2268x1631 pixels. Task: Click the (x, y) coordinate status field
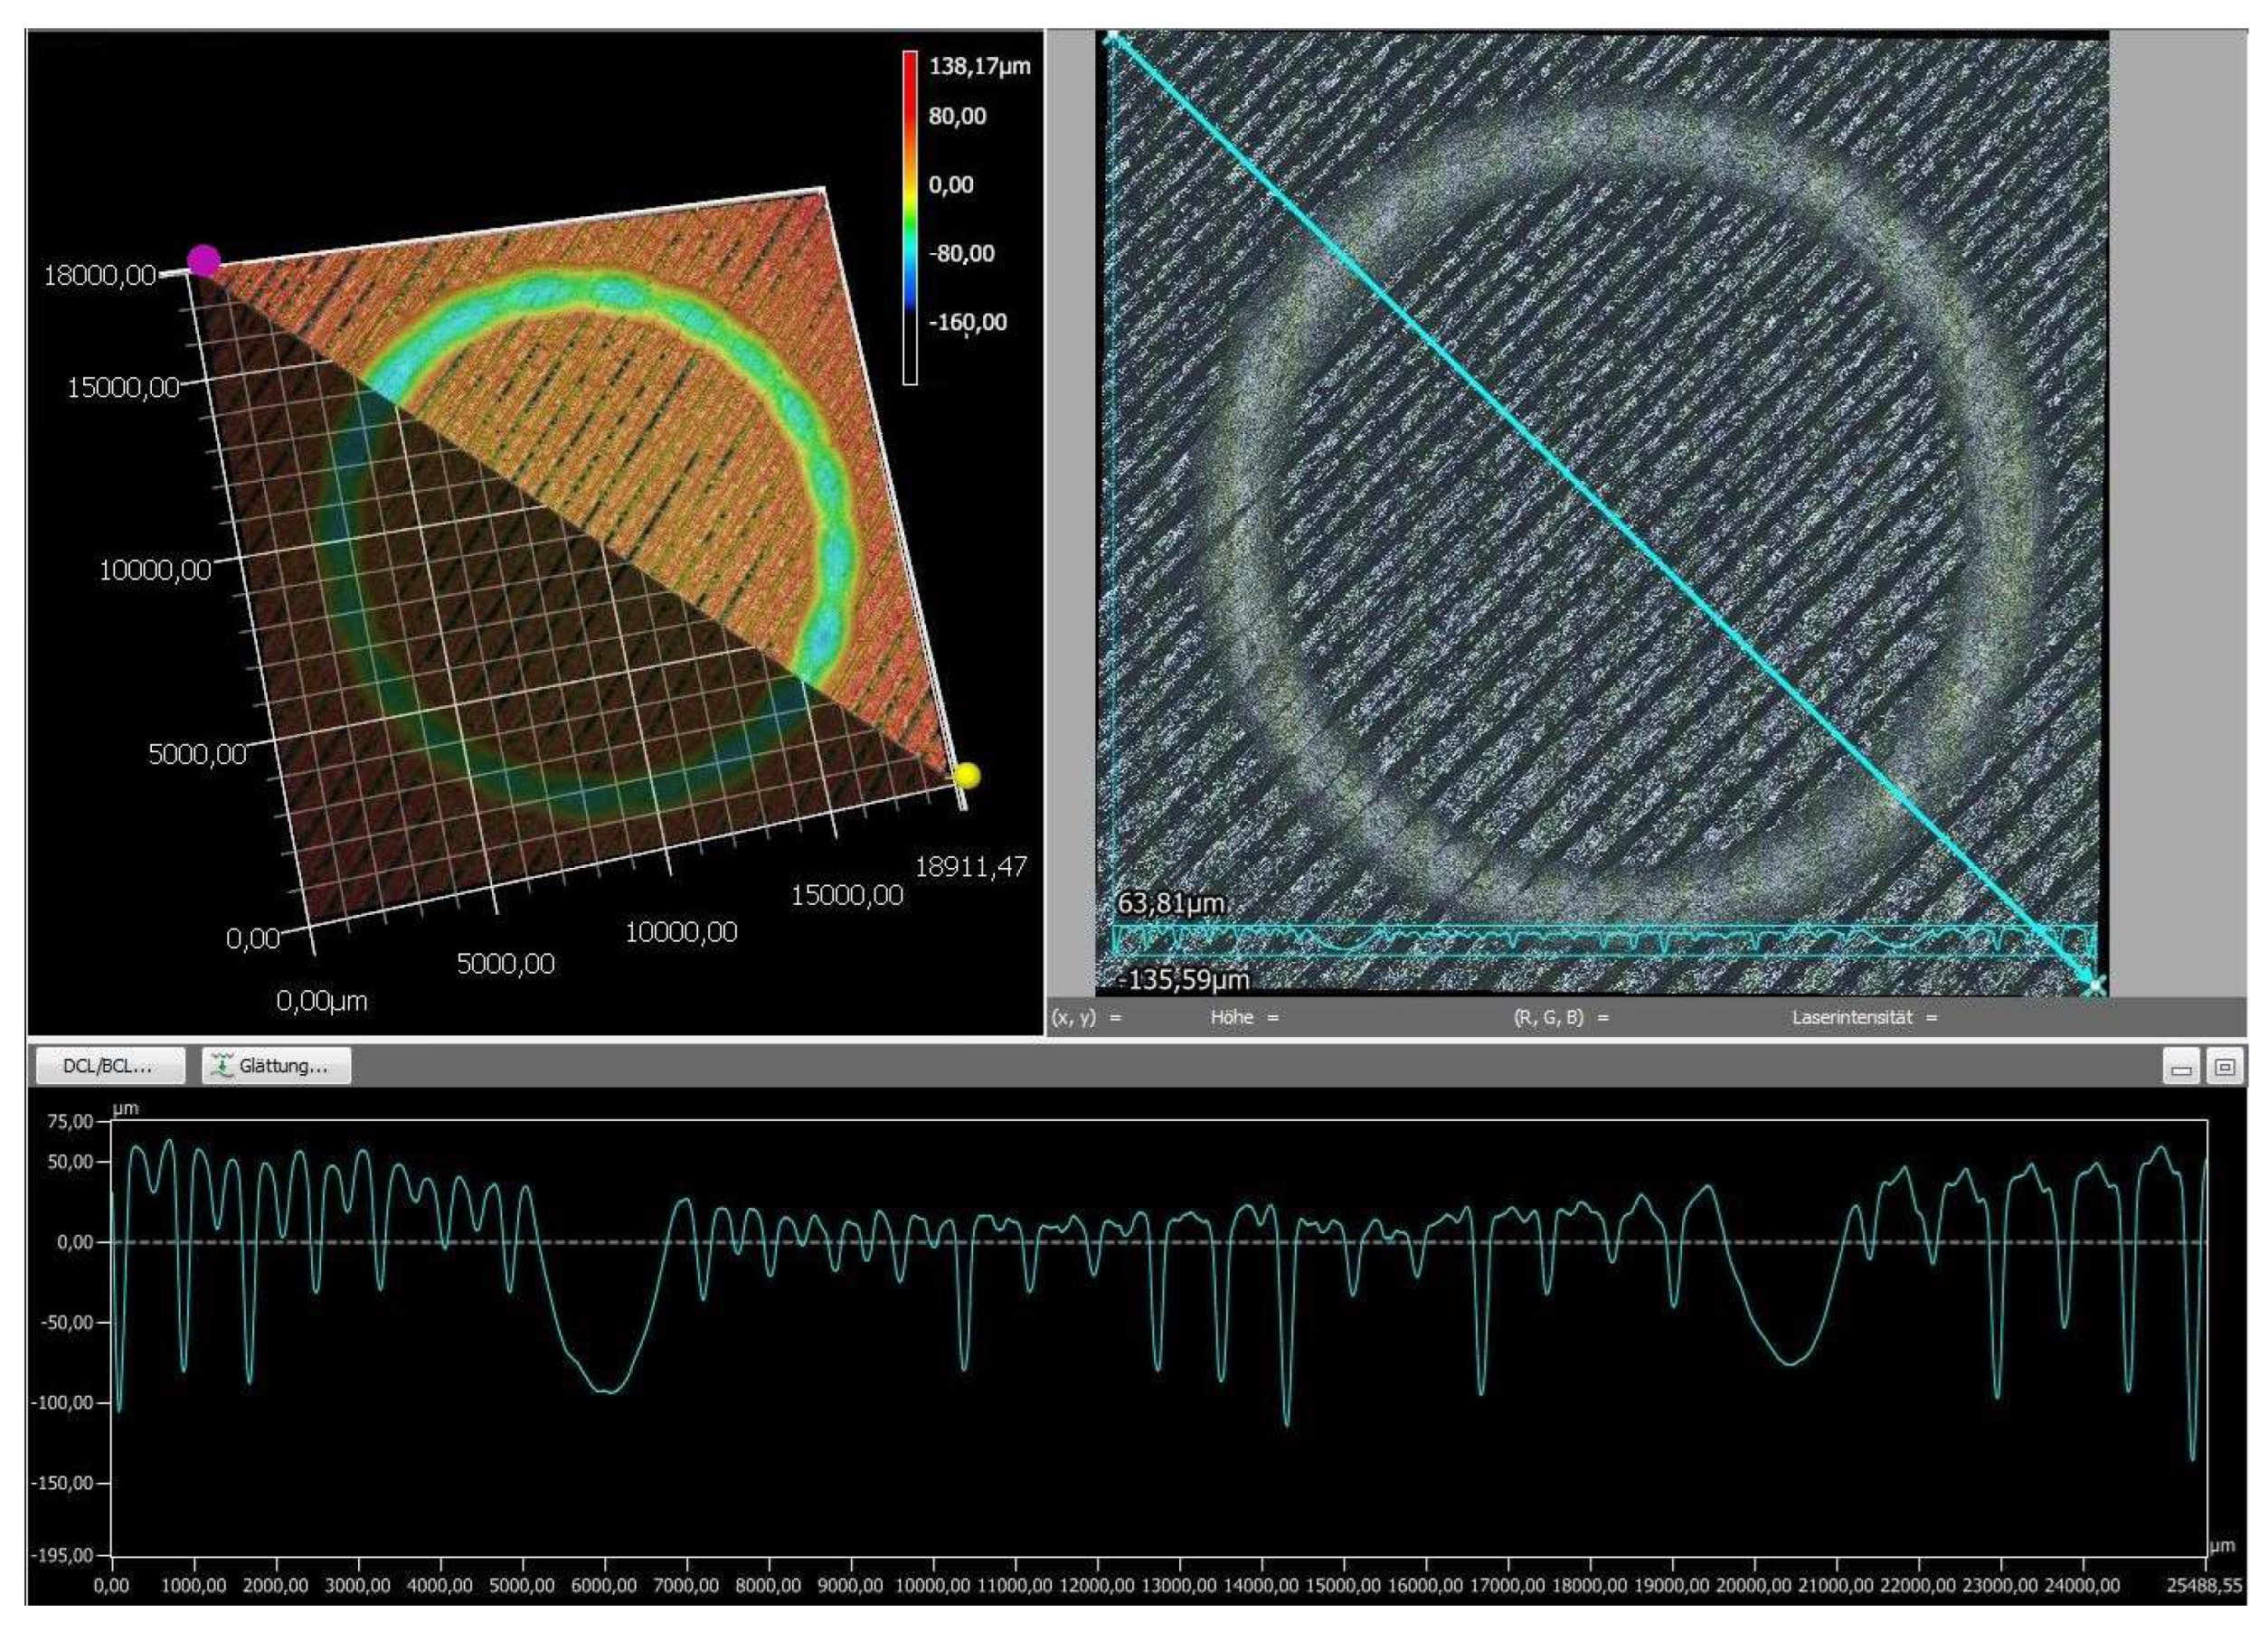click(1085, 1018)
